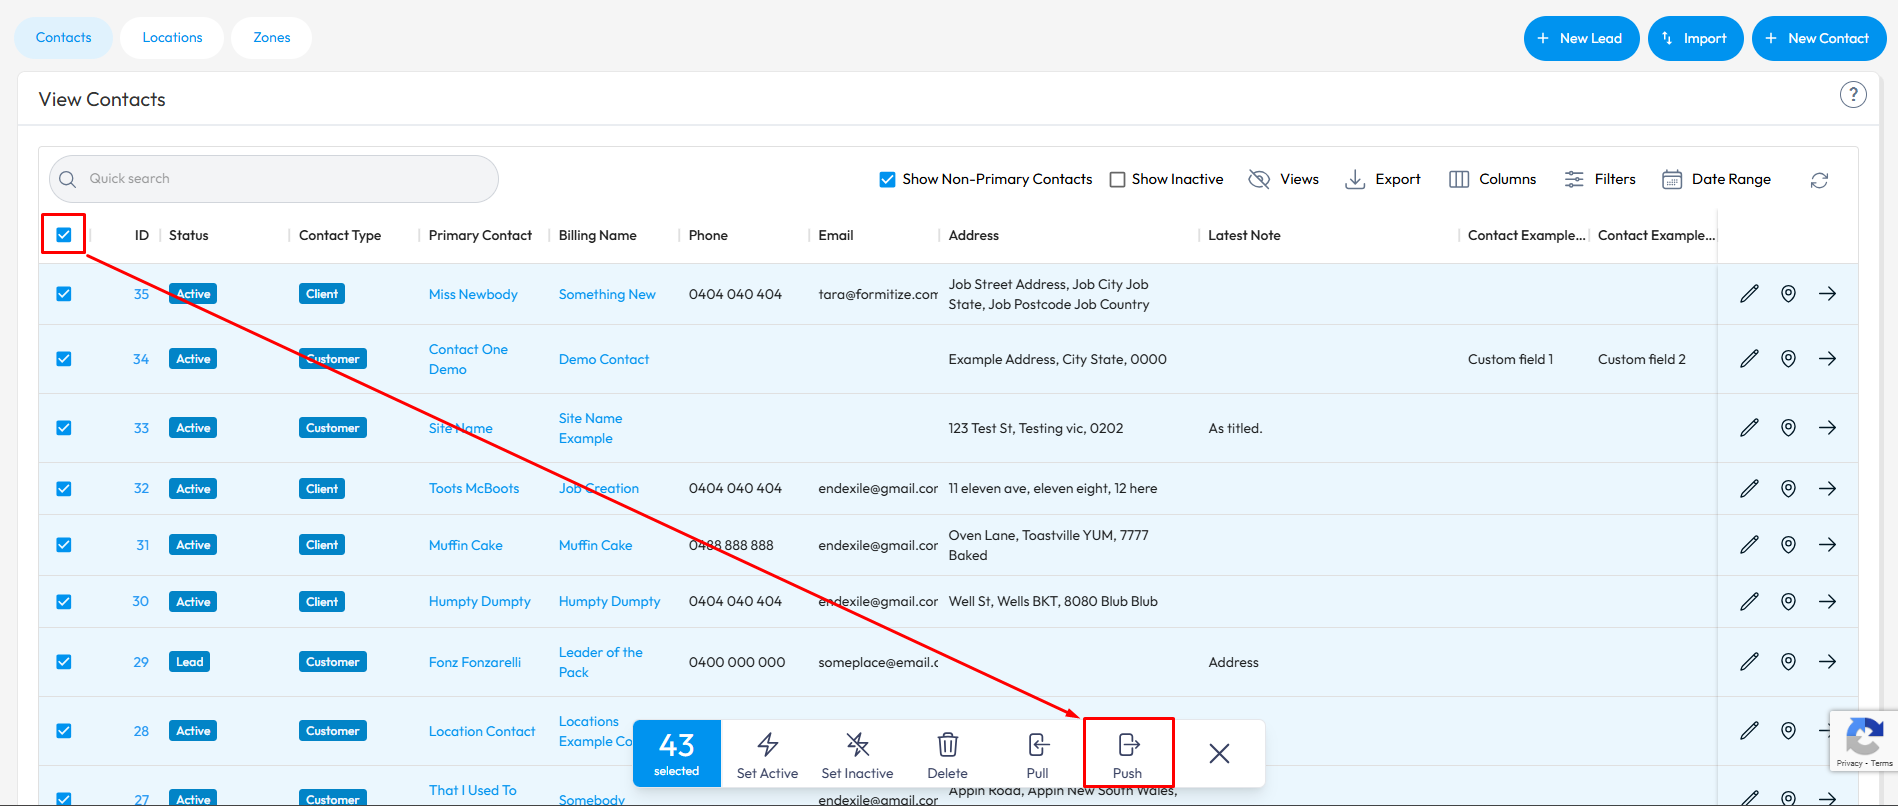The height and width of the screenshot is (806, 1898).
Task: Uncheck the row 29 checkbox
Action: (x=64, y=662)
